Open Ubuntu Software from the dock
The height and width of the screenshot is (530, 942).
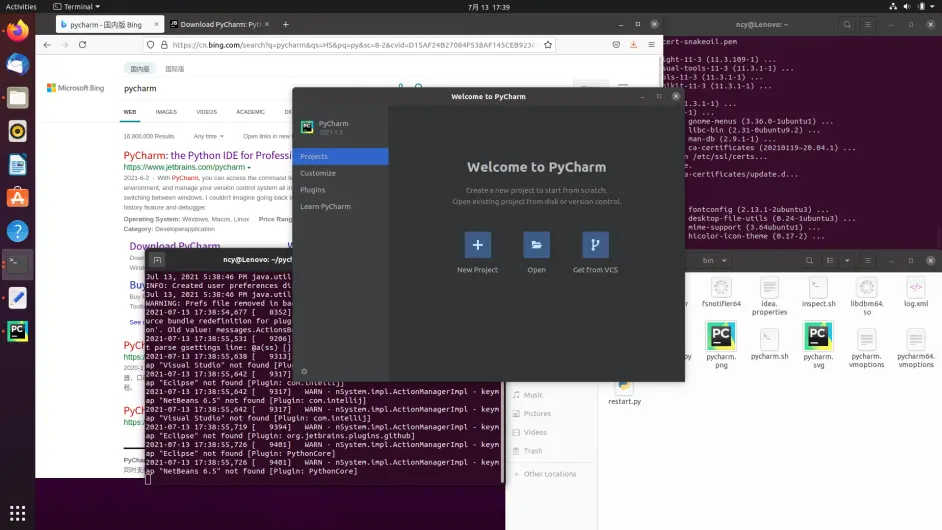tap(17, 198)
